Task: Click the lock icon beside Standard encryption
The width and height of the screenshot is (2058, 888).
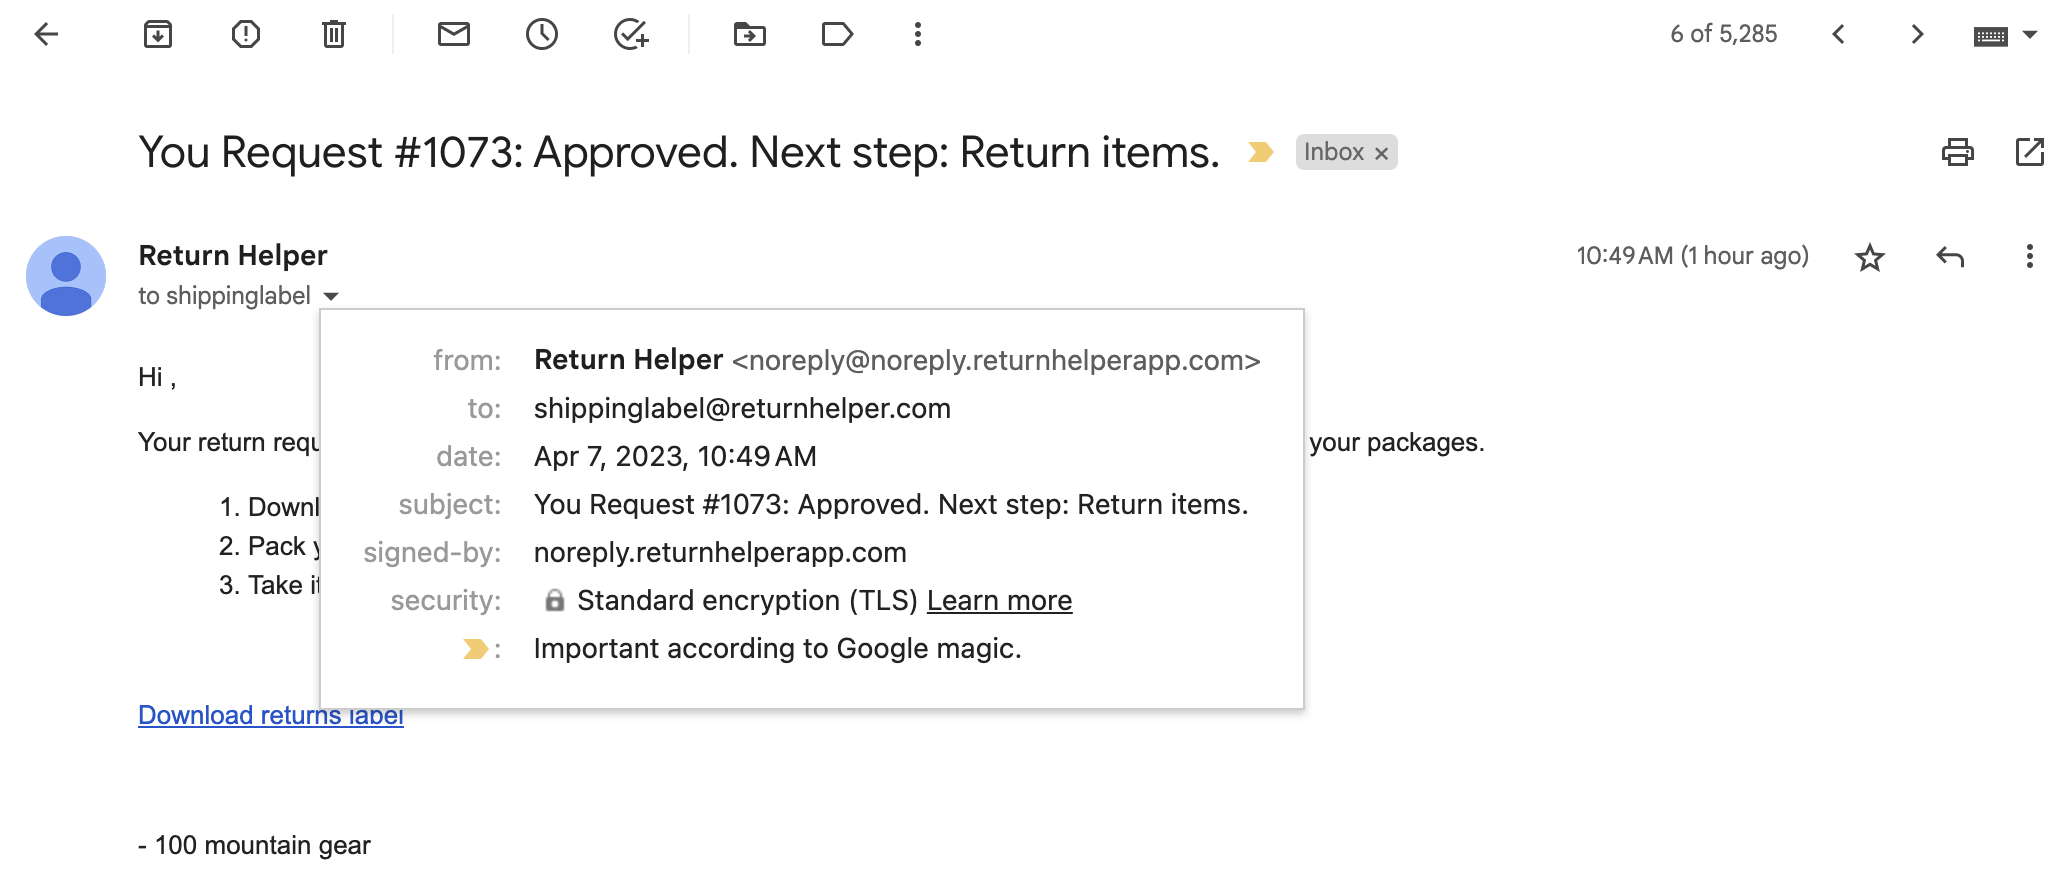Action: point(554,600)
